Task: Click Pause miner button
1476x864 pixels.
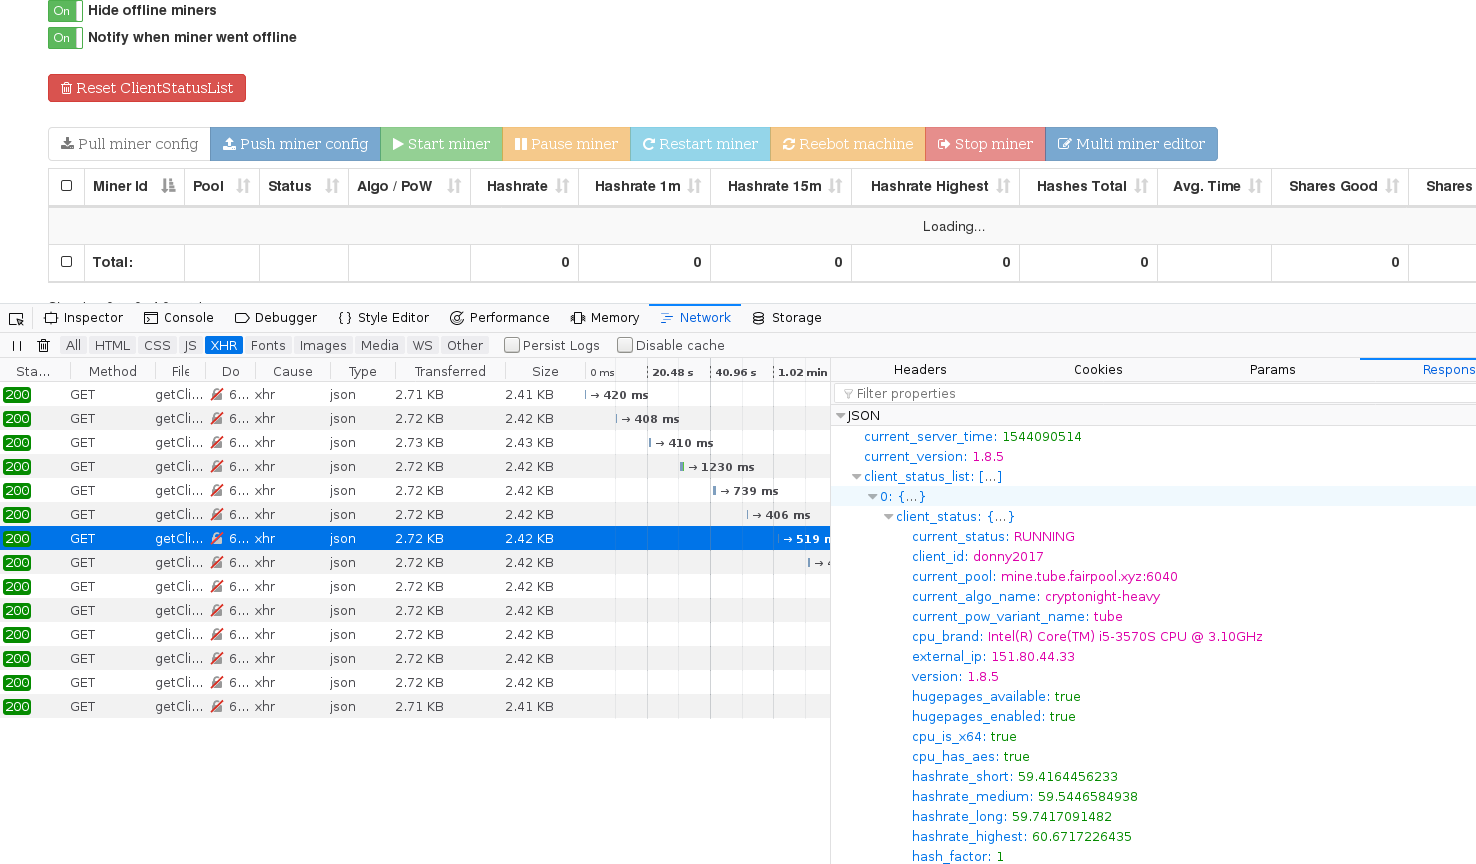Action: coord(566,144)
